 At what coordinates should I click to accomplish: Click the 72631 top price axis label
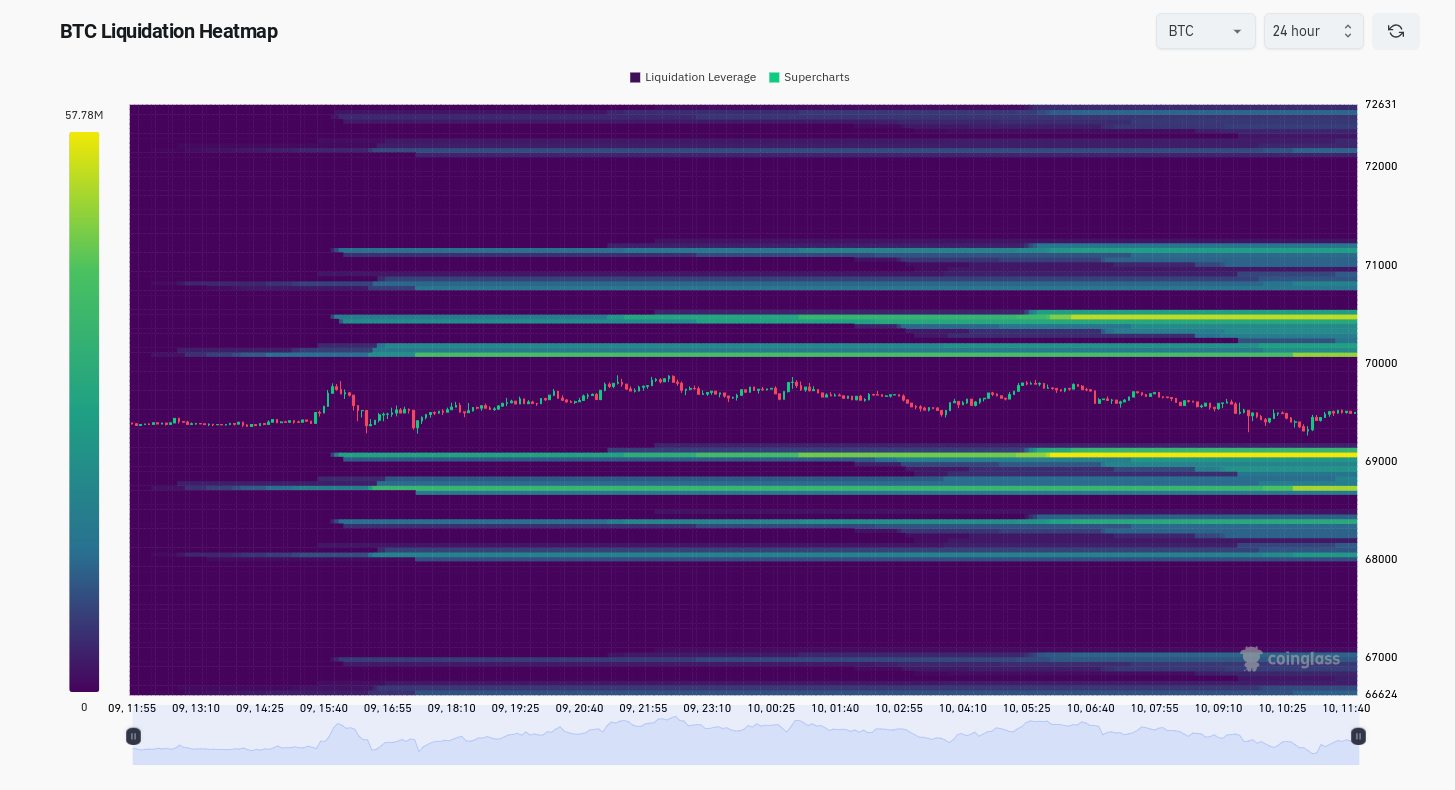(1380, 104)
